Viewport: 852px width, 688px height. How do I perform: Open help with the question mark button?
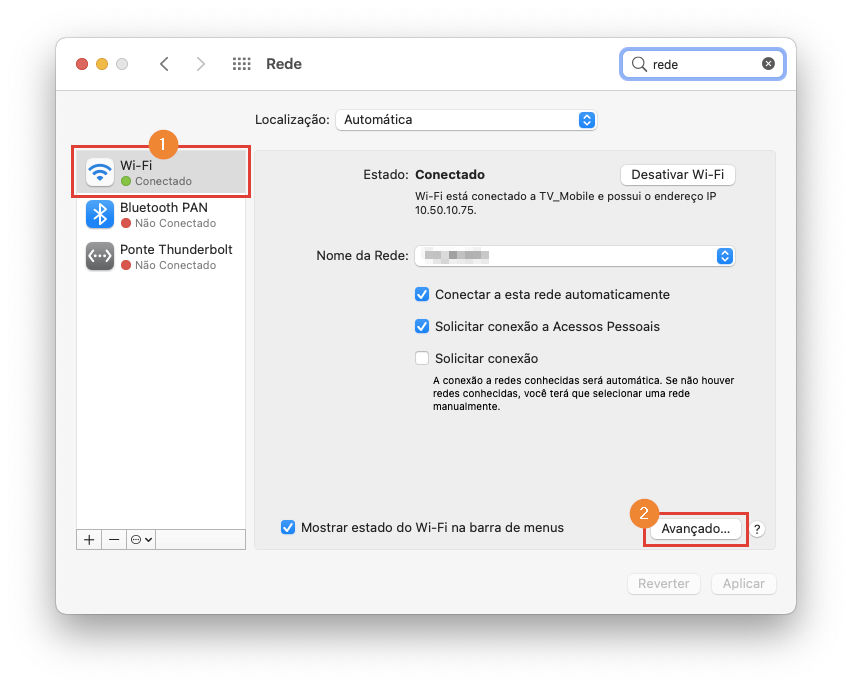click(x=757, y=529)
